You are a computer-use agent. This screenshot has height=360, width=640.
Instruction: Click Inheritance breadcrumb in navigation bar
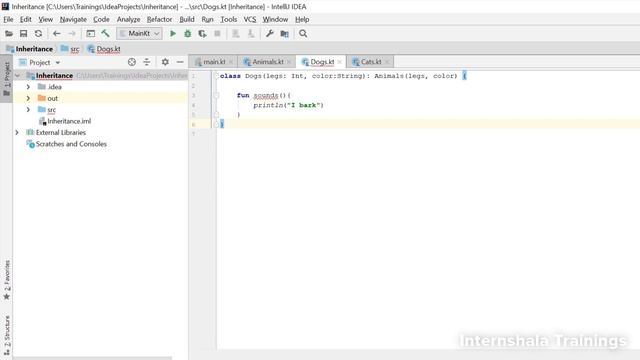[30, 49]
